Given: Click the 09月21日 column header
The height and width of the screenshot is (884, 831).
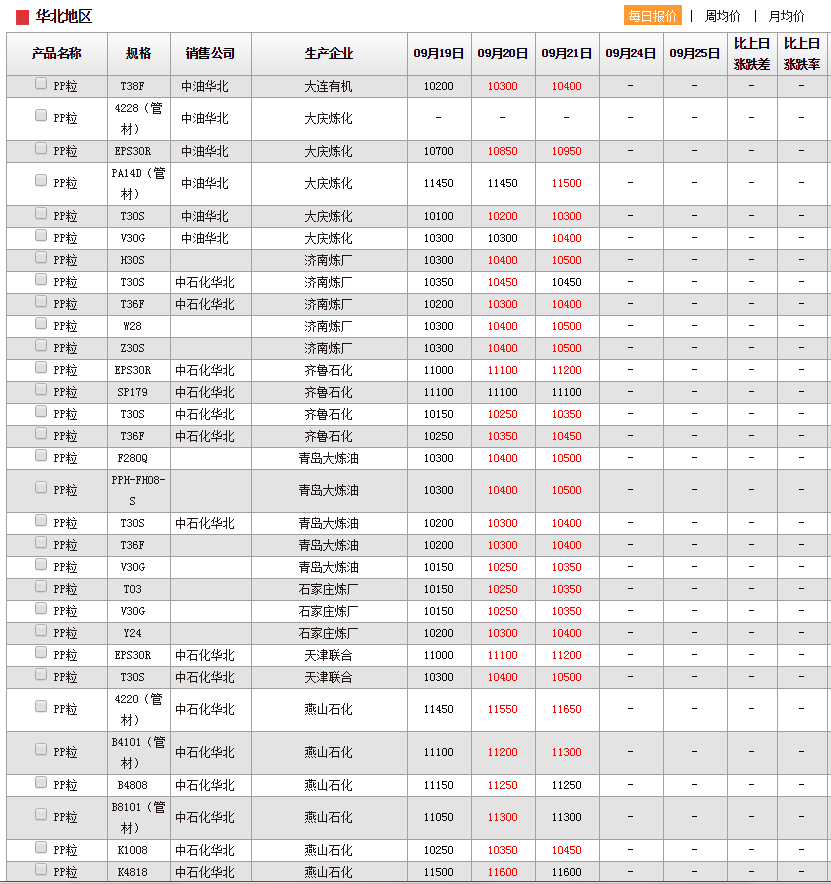Looking at the screenshot, I should click(567, 54).
